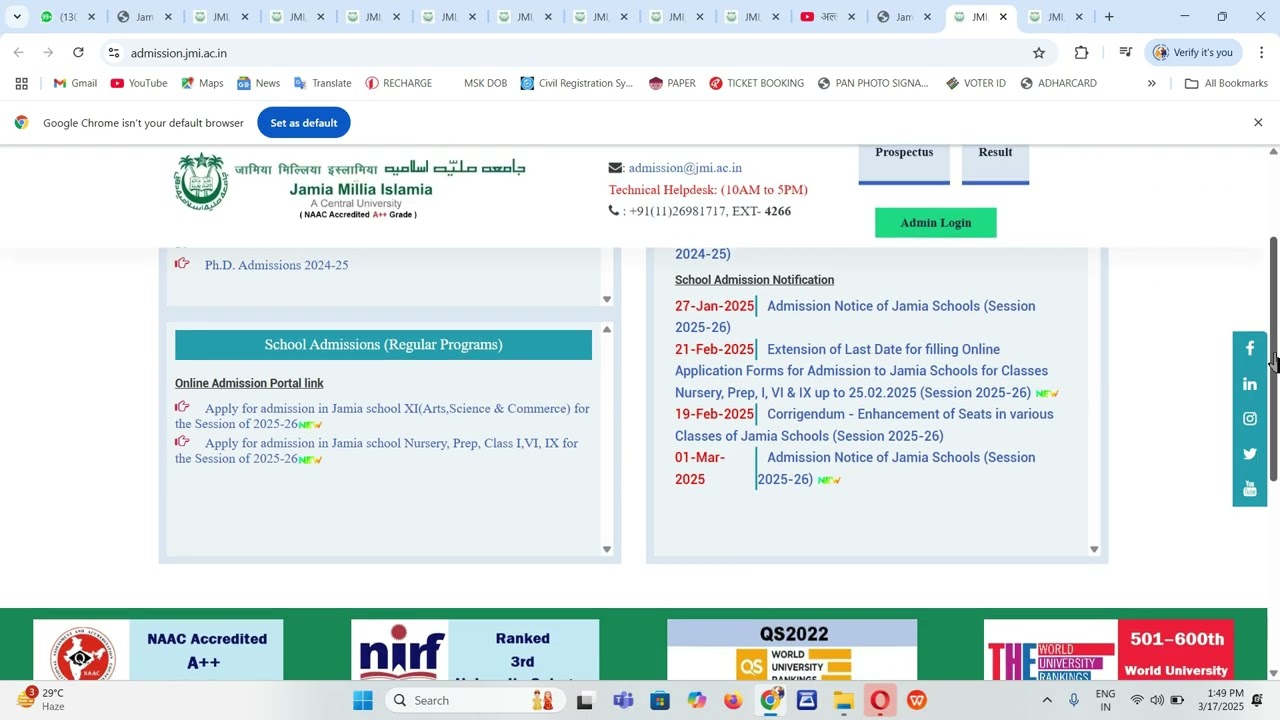The width and height of the screenshot is (1280, 720).
Task: Open 27-Jan-2025 Admission Notice of Jamia Schools
Action: (855, 317)
